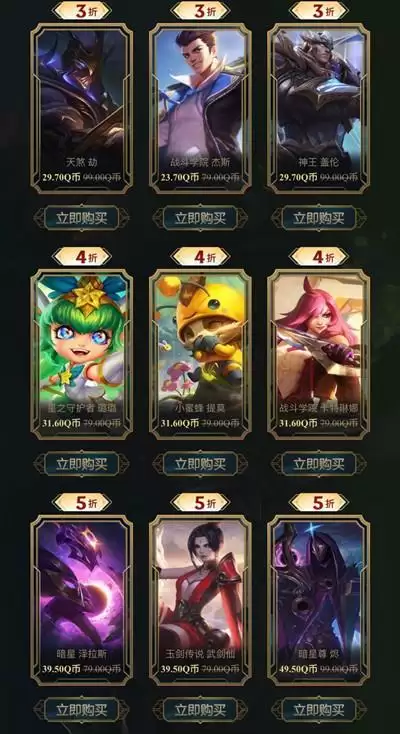400x734 pixels.
Task: Click the 5折 badge above 暗星尊 烬
Action: pos(319,502)
